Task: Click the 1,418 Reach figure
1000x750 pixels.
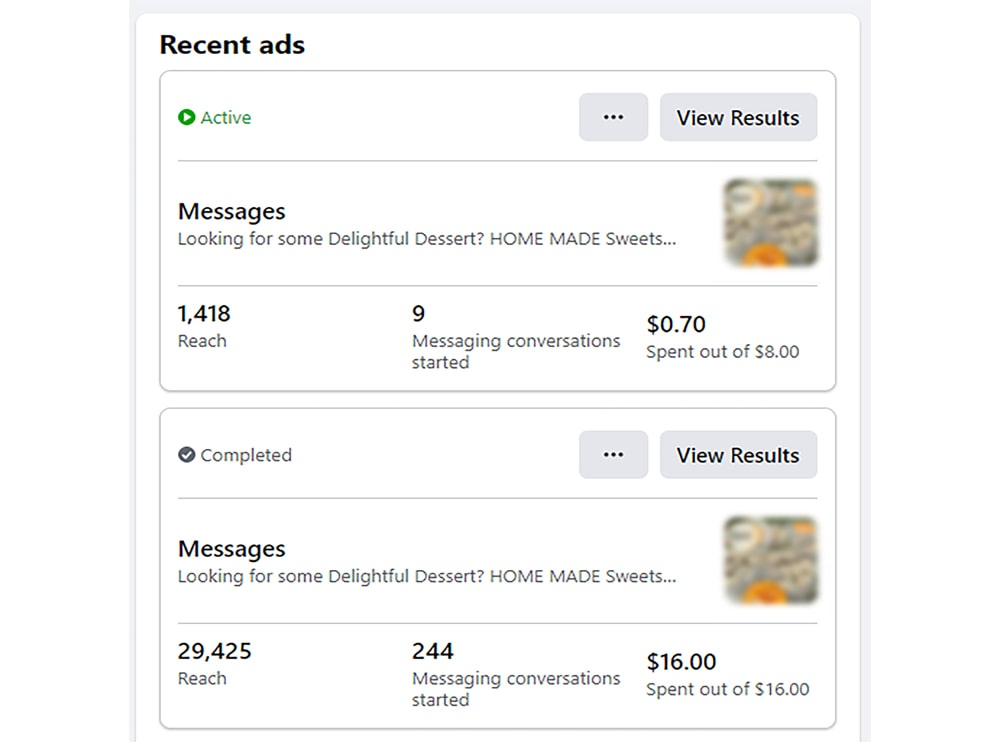Action: (204, 314)
